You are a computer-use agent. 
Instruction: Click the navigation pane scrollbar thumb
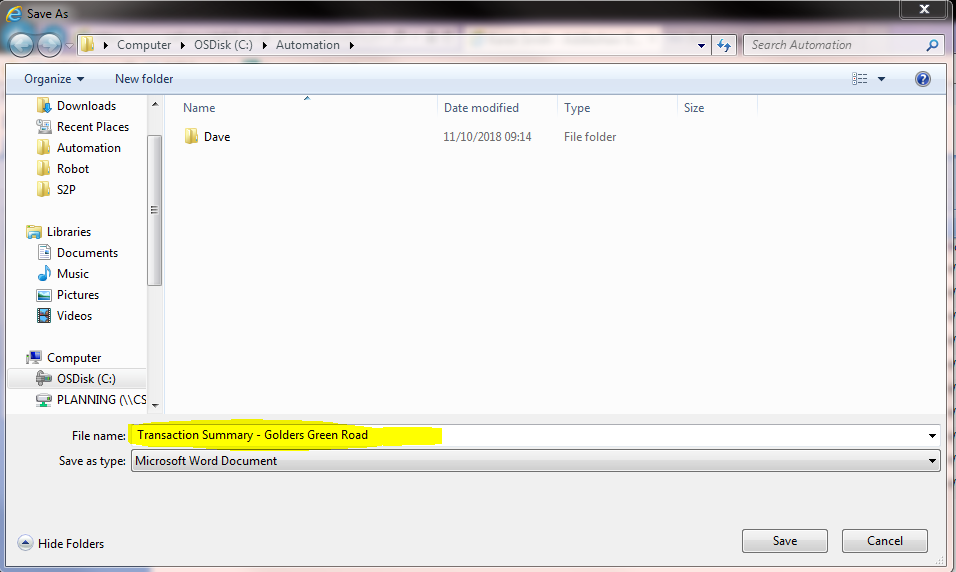coord(155,210)
